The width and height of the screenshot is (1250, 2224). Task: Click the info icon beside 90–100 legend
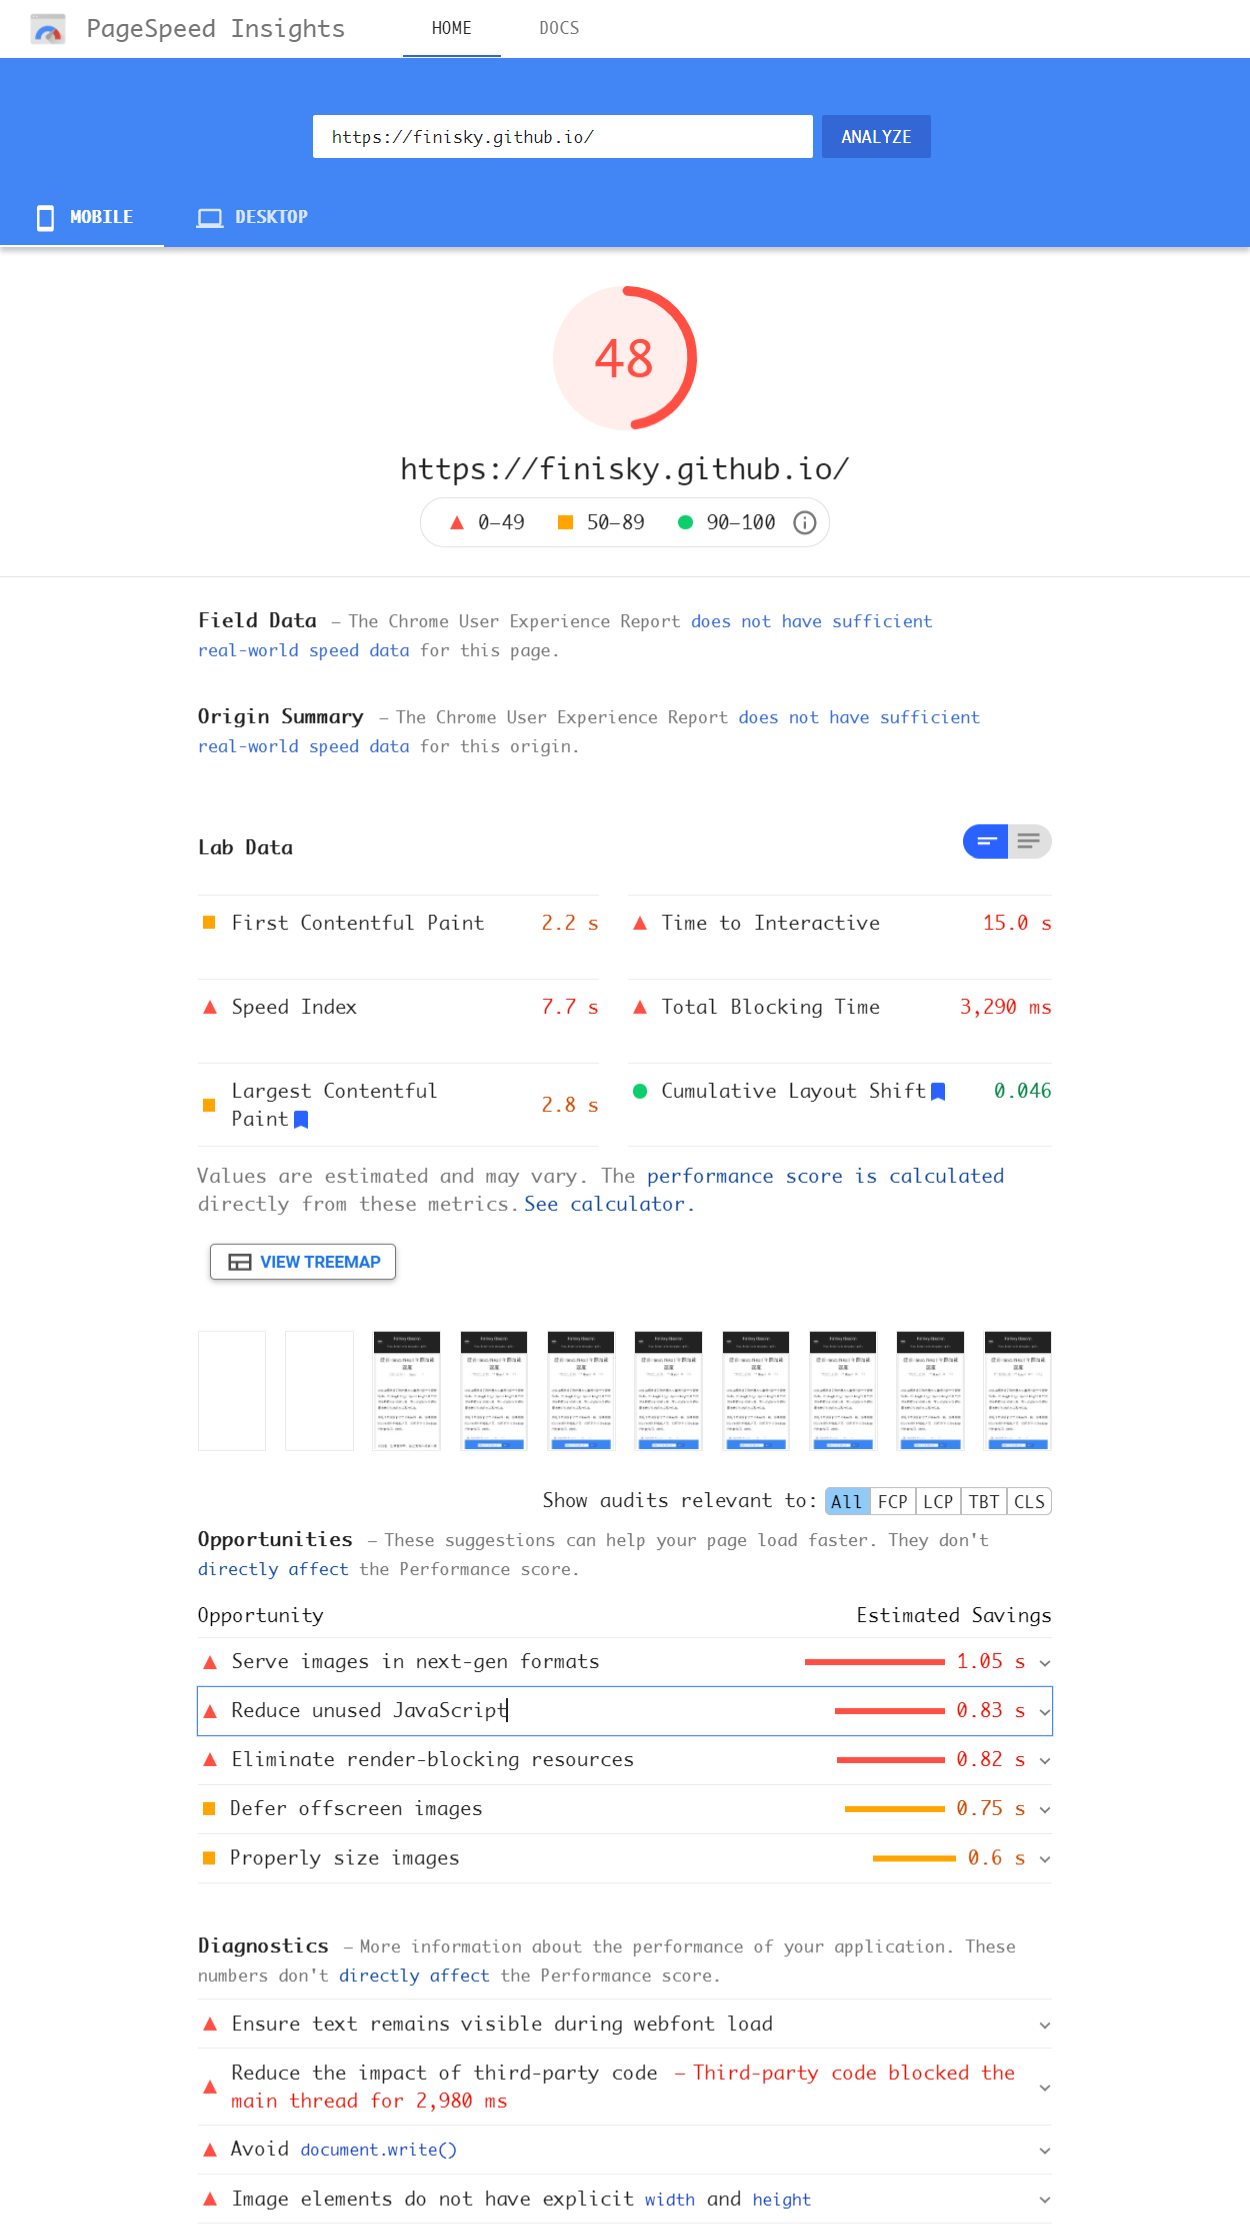tap(805, 523)
